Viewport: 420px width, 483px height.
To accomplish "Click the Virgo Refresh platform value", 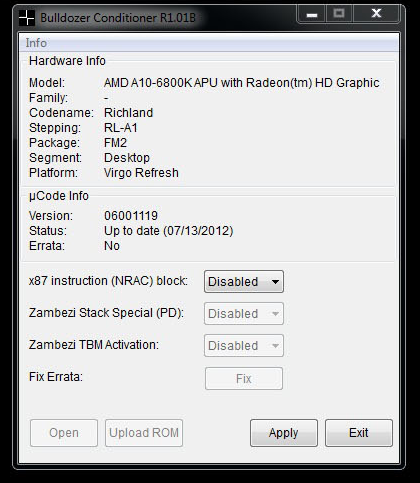I will [x=141, y=173].
